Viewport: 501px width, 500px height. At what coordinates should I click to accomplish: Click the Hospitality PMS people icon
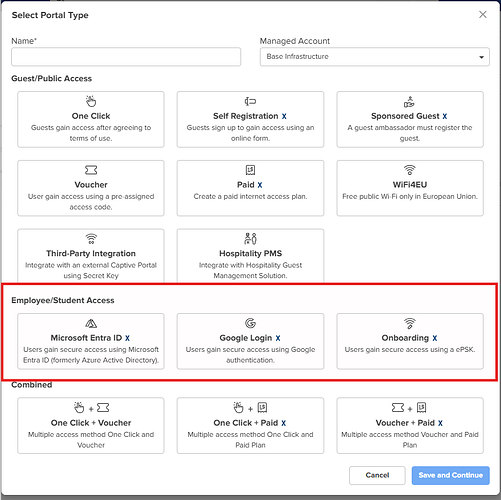point(250,239)
